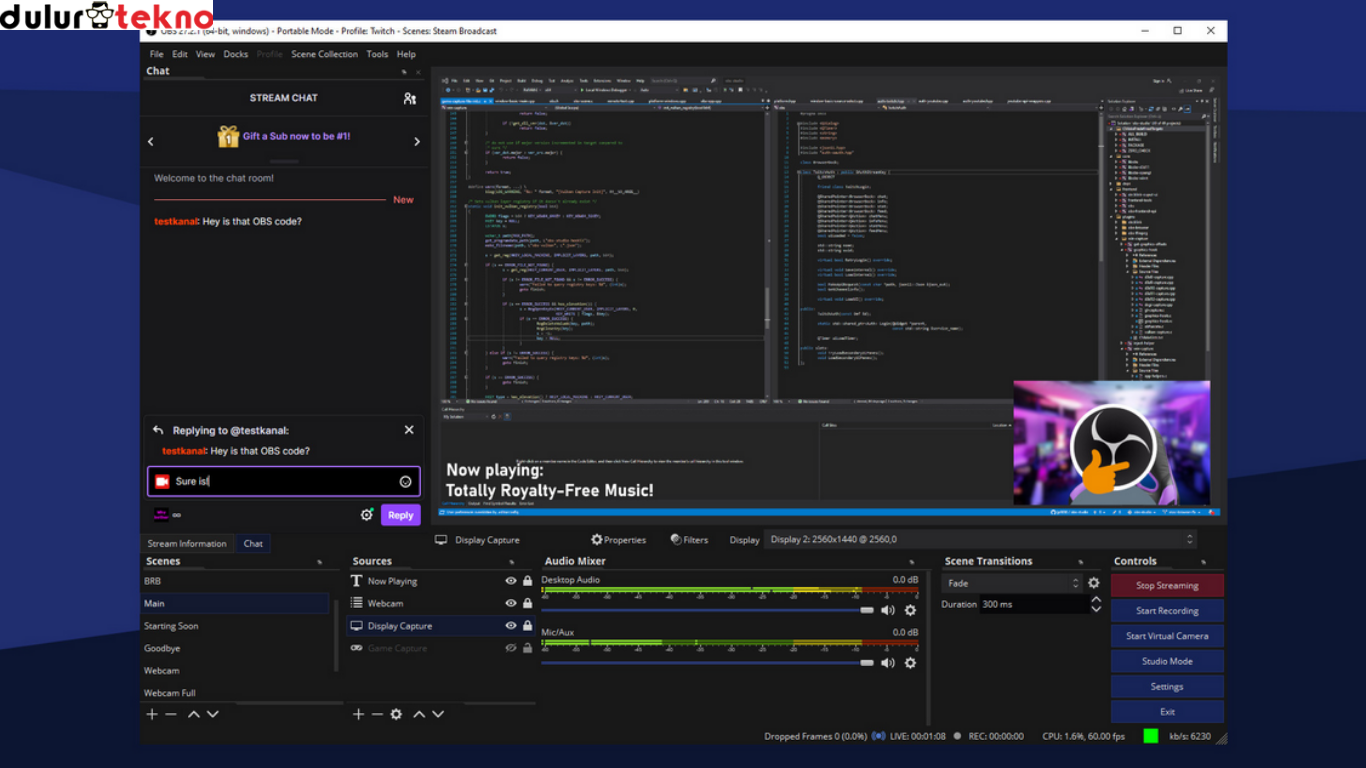Open the Scene Collection menu
The height and width of the screenshot is (768, 1366).
[324, 54]
